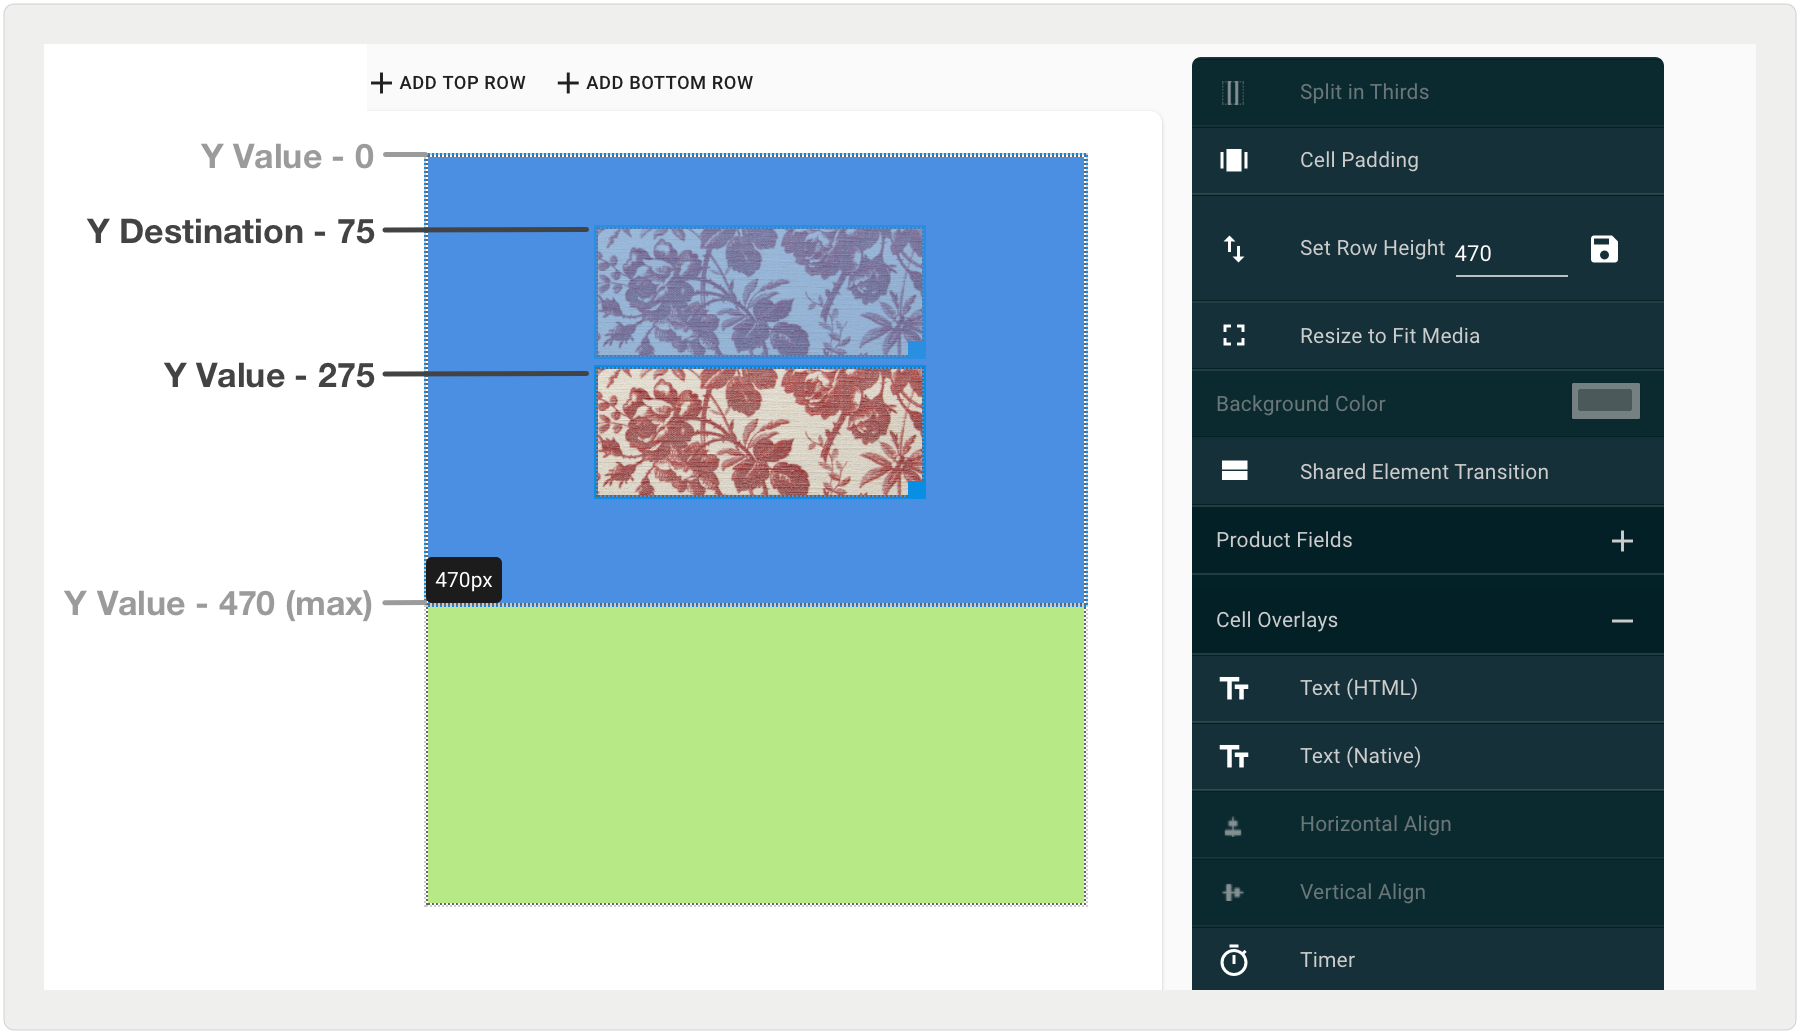Click ADD TOP ROW button
Image resolution: width=1800 pixels, height=1034 pixels.
pos(448,83)
